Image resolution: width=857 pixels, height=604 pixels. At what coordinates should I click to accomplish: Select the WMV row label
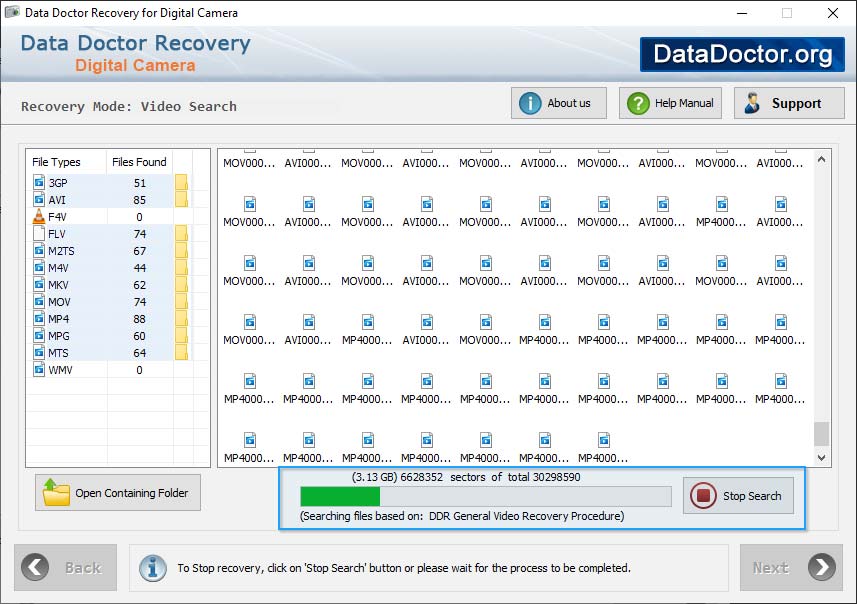click(60, 370)
